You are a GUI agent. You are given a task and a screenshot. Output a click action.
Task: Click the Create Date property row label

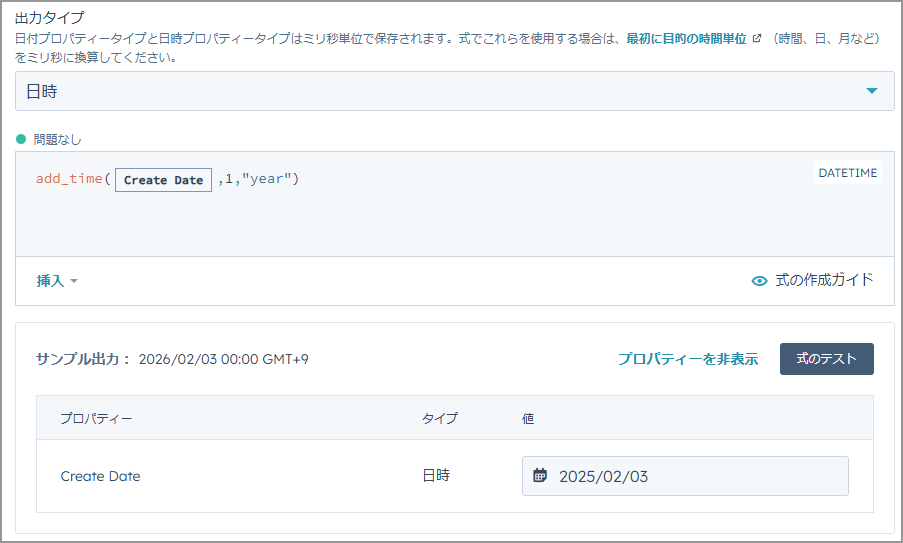(100, 476)
